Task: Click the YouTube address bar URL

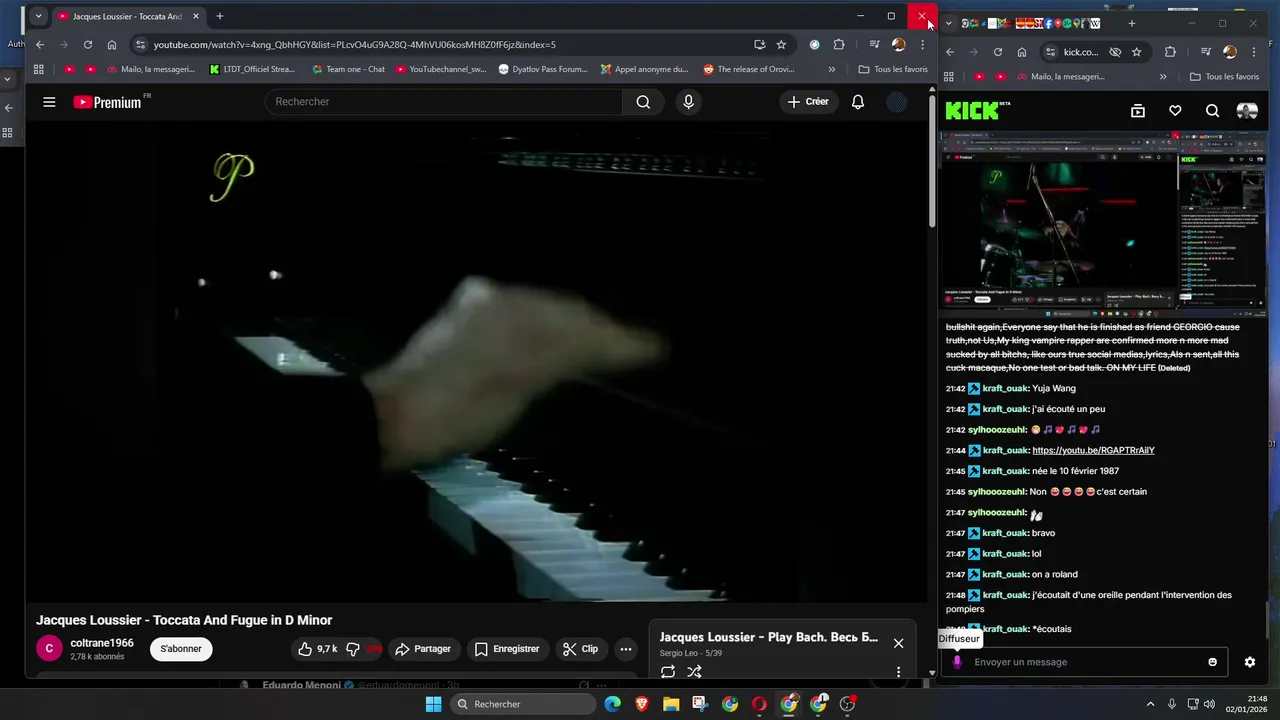Action: (x=355, y=44)
